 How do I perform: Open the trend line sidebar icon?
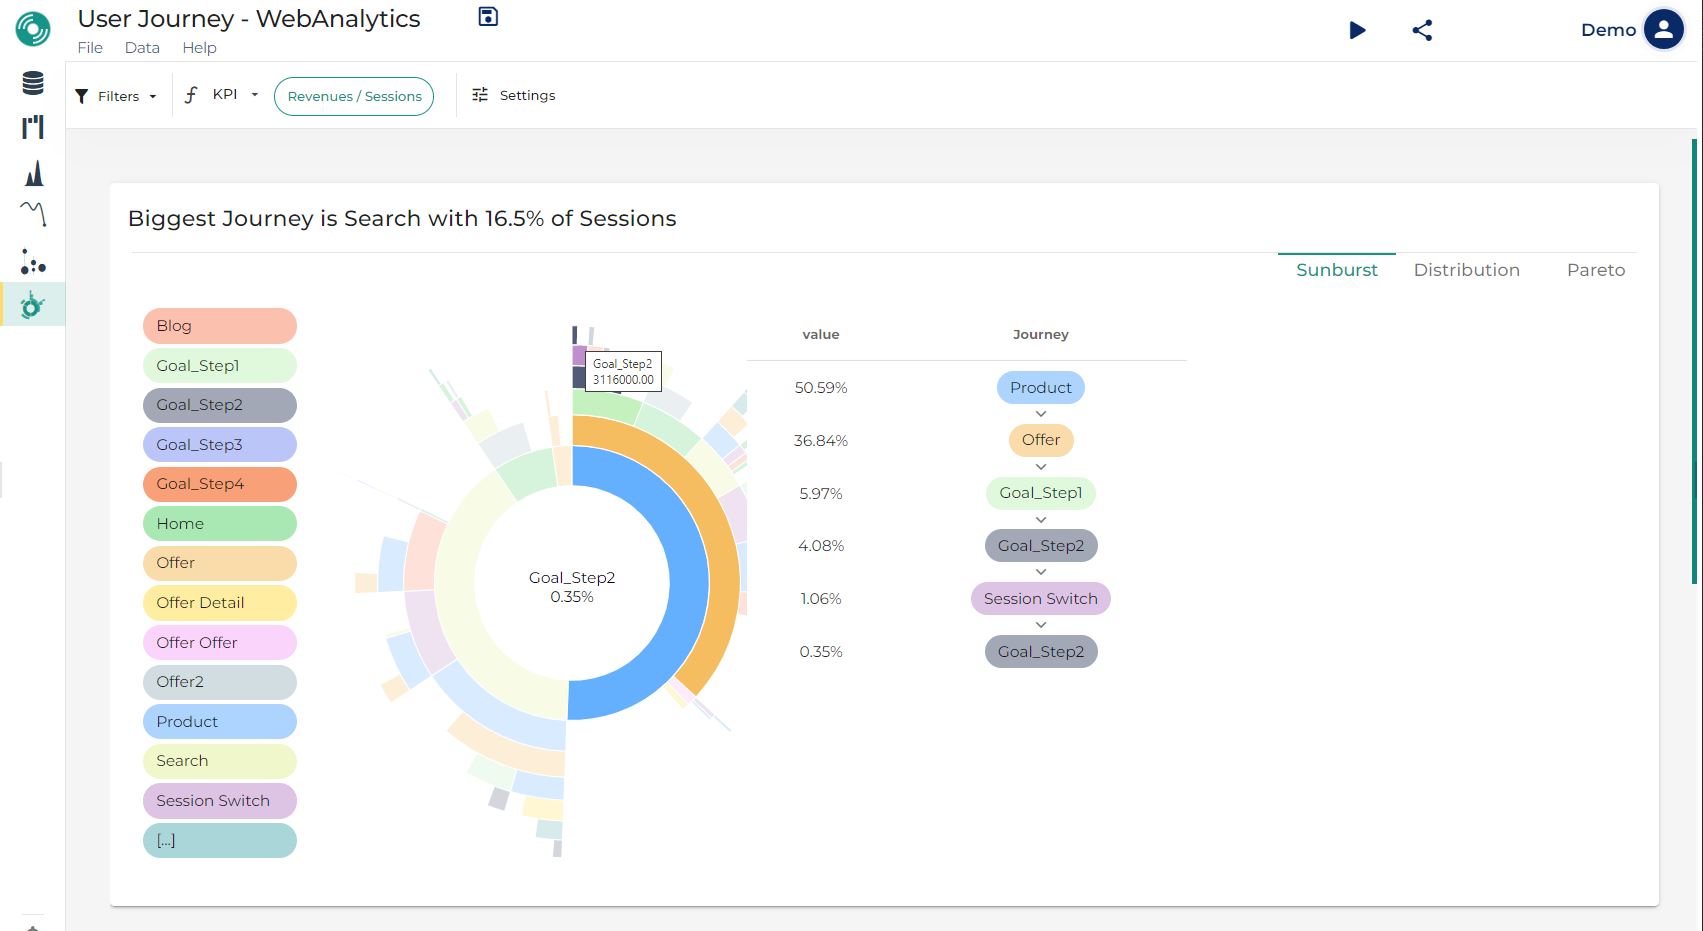[33, 213]
